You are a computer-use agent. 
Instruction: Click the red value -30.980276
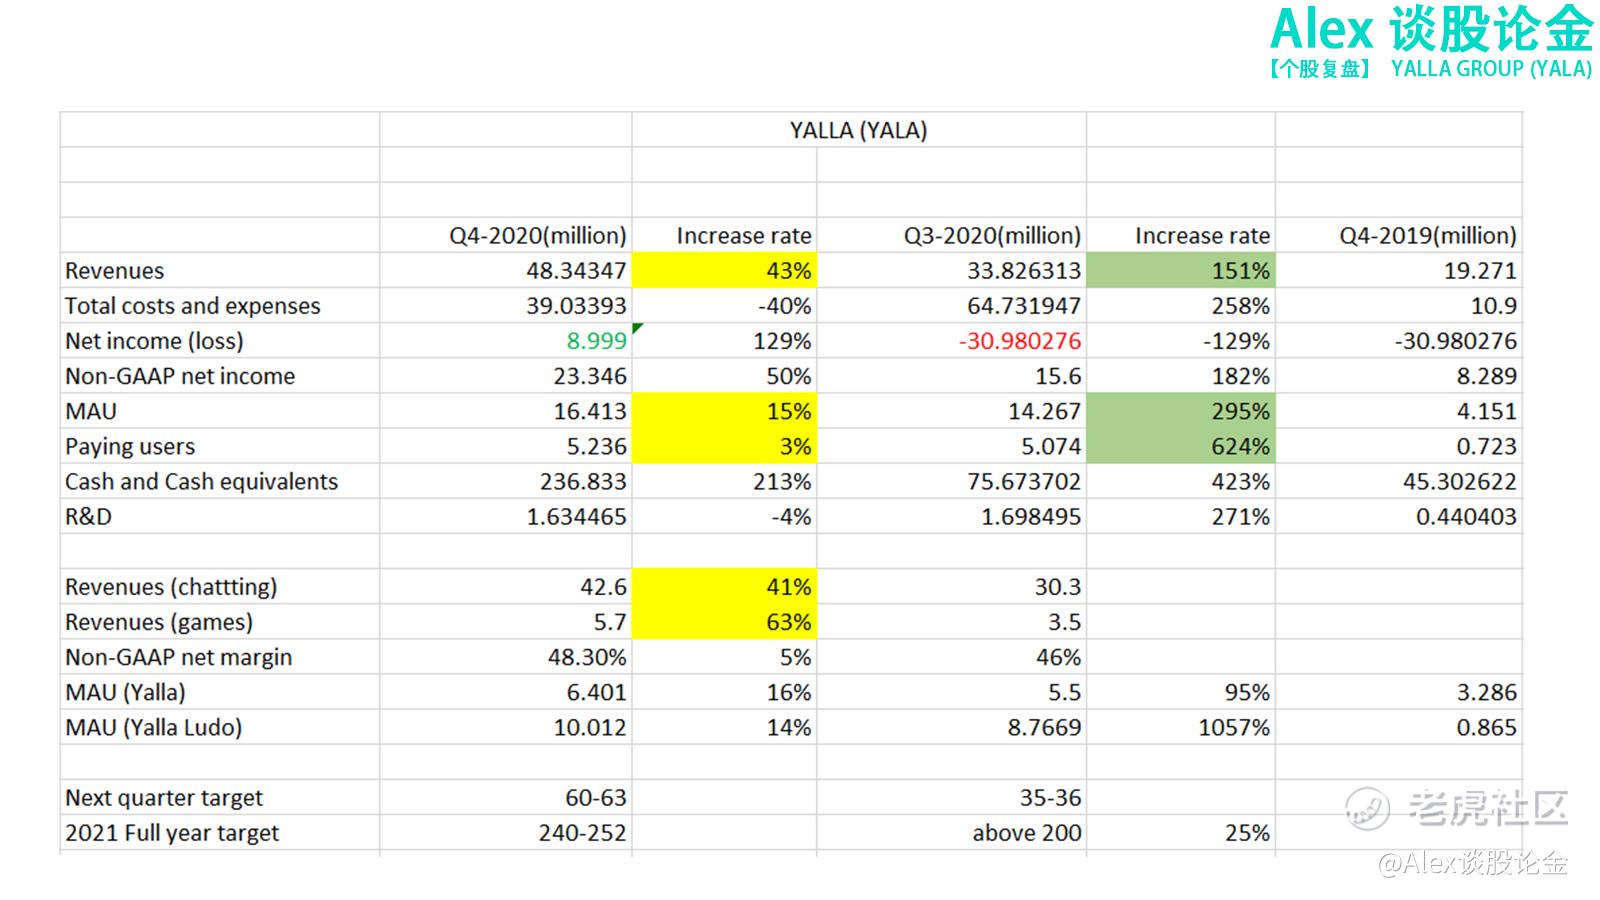(x=1020, y=341)
